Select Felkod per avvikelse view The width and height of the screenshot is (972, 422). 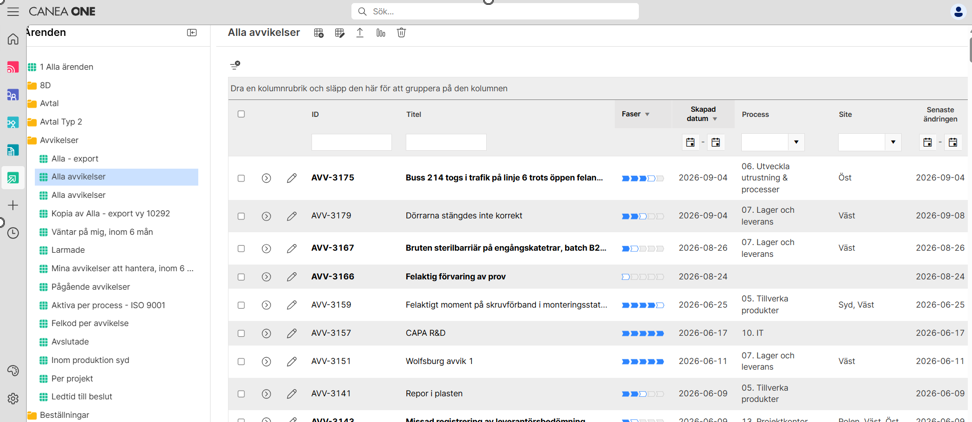coord(90,323)
